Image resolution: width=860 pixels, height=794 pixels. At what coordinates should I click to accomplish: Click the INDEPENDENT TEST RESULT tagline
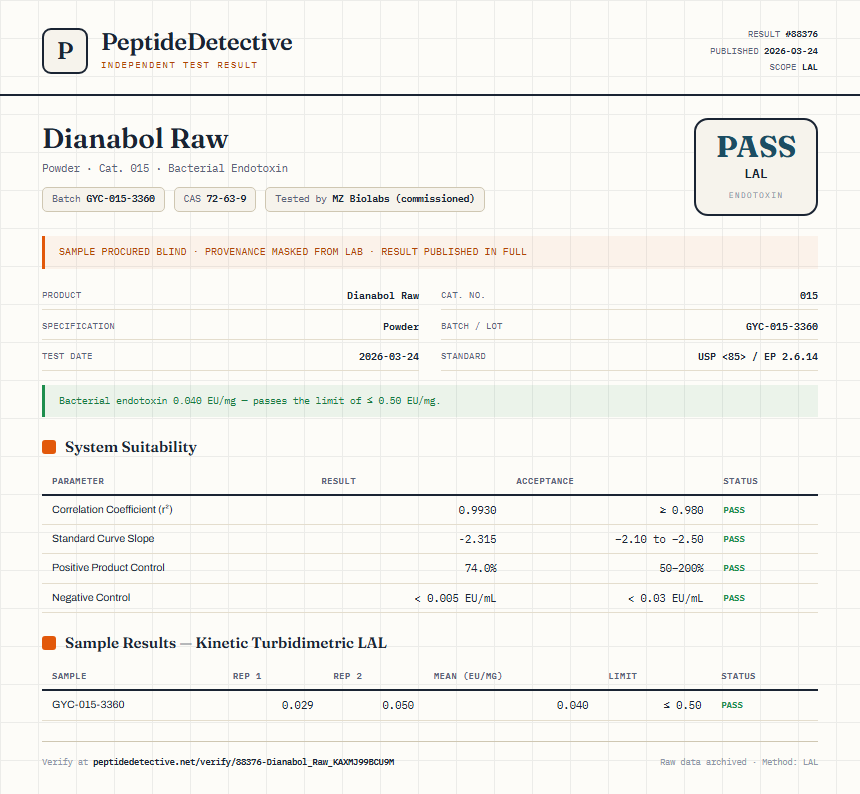(179, 65)
